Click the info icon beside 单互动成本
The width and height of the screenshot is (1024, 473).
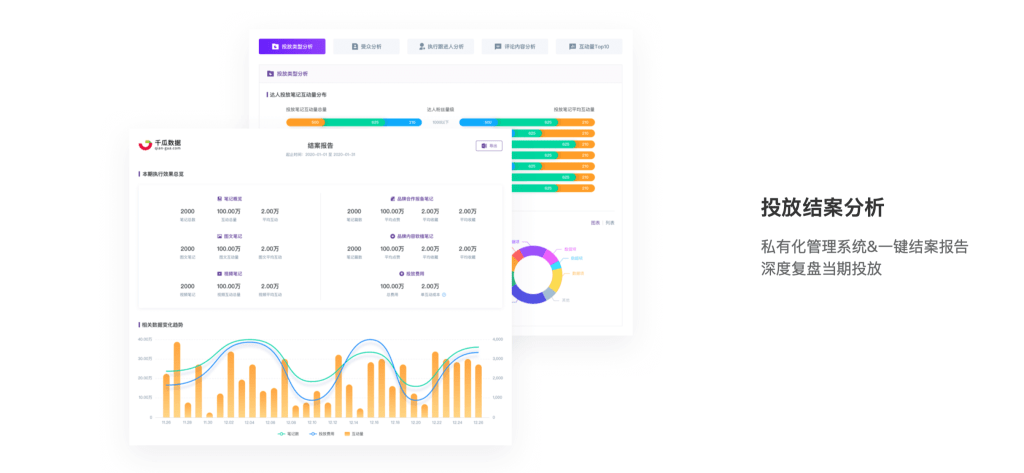[444, 295]
